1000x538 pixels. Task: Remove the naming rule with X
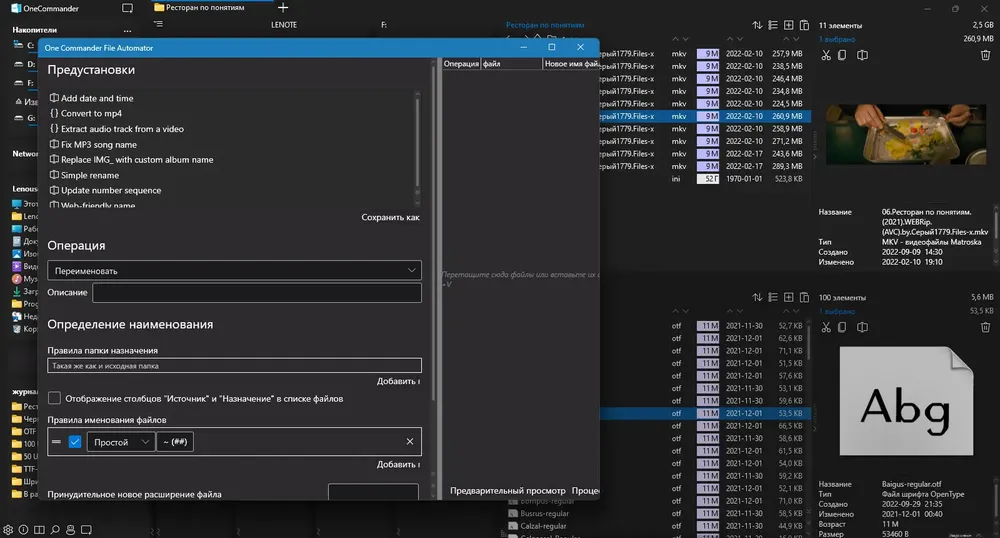click(x=409, y=442)
